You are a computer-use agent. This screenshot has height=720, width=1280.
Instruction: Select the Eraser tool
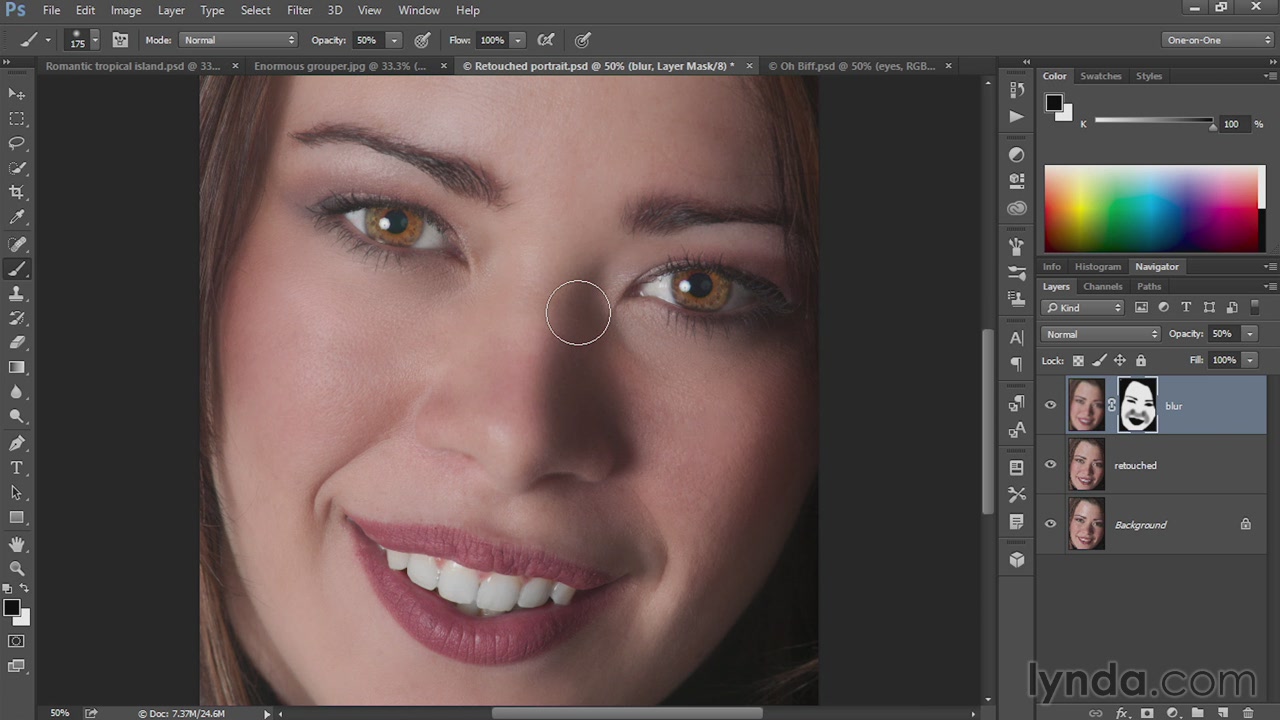click(17, 342)
